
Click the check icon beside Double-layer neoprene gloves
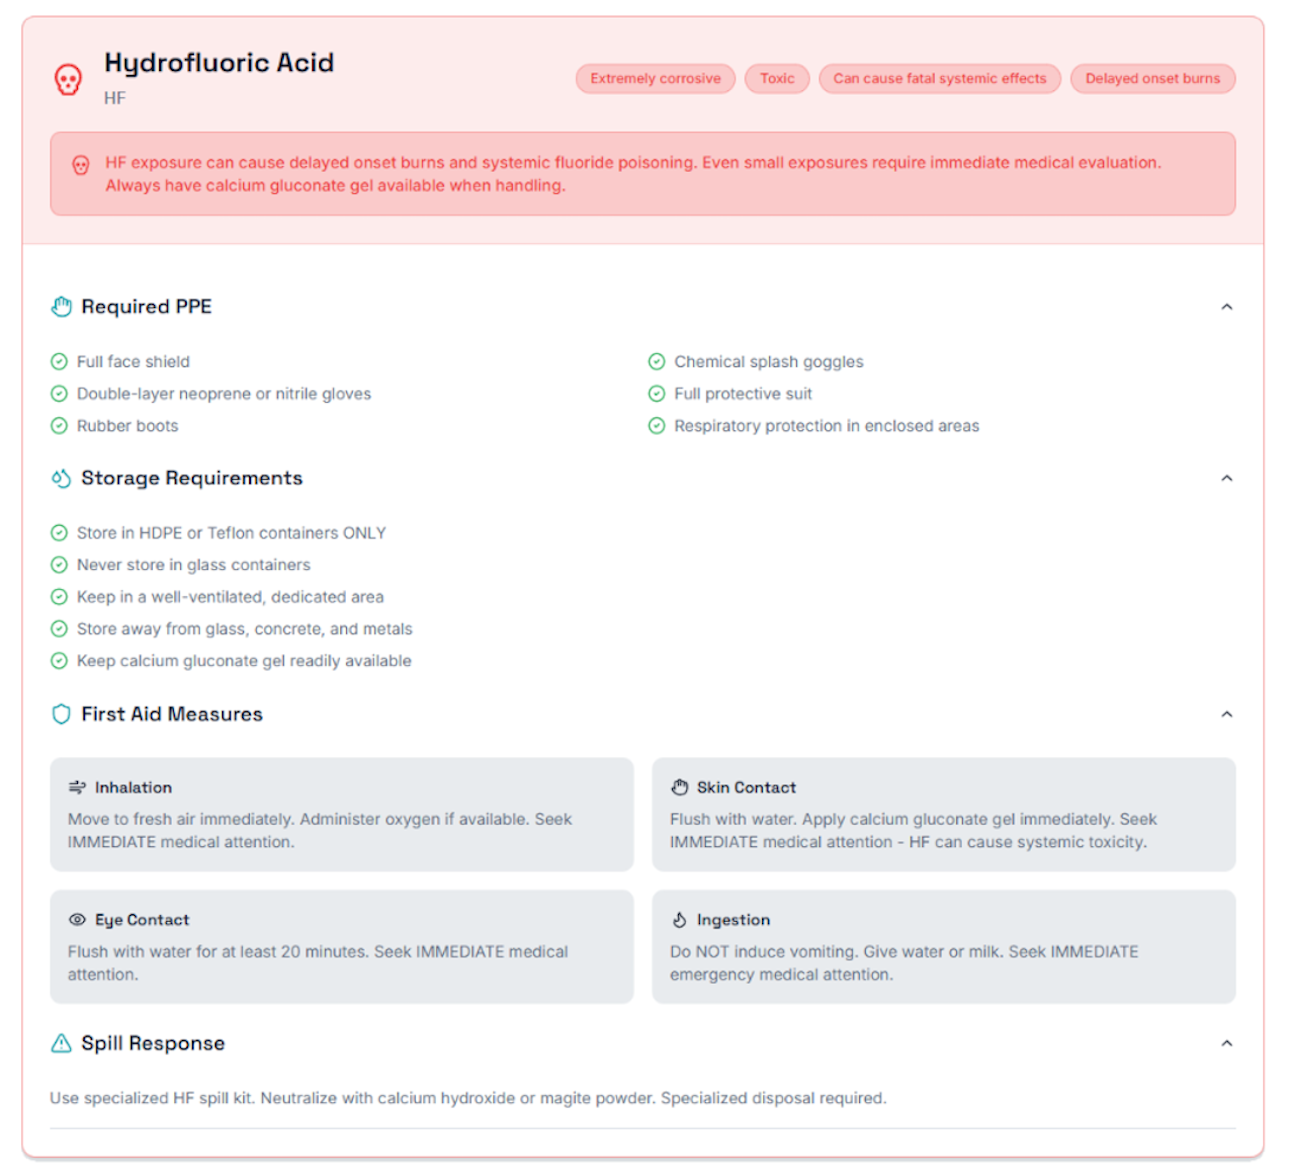59,394
